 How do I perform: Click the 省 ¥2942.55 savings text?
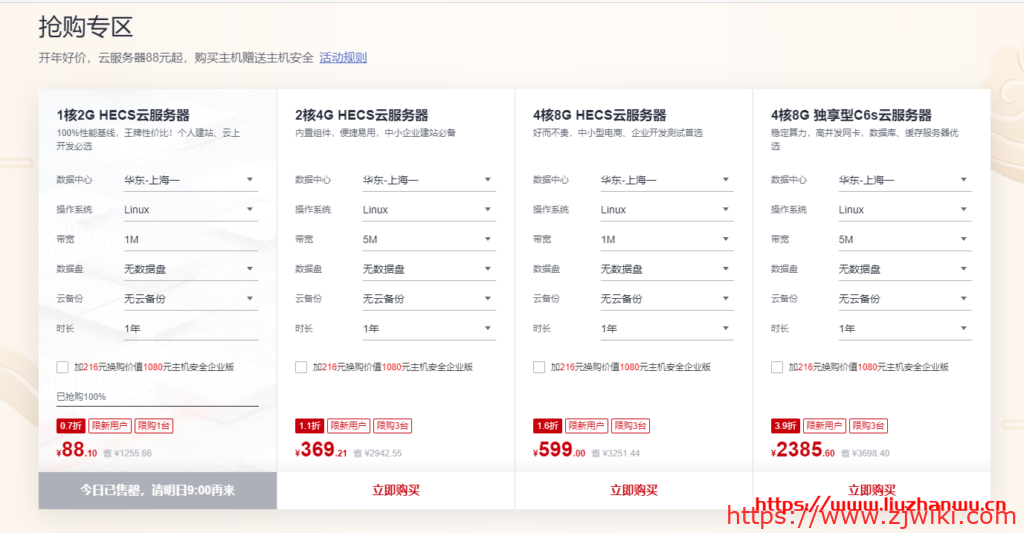click(377, 453)
